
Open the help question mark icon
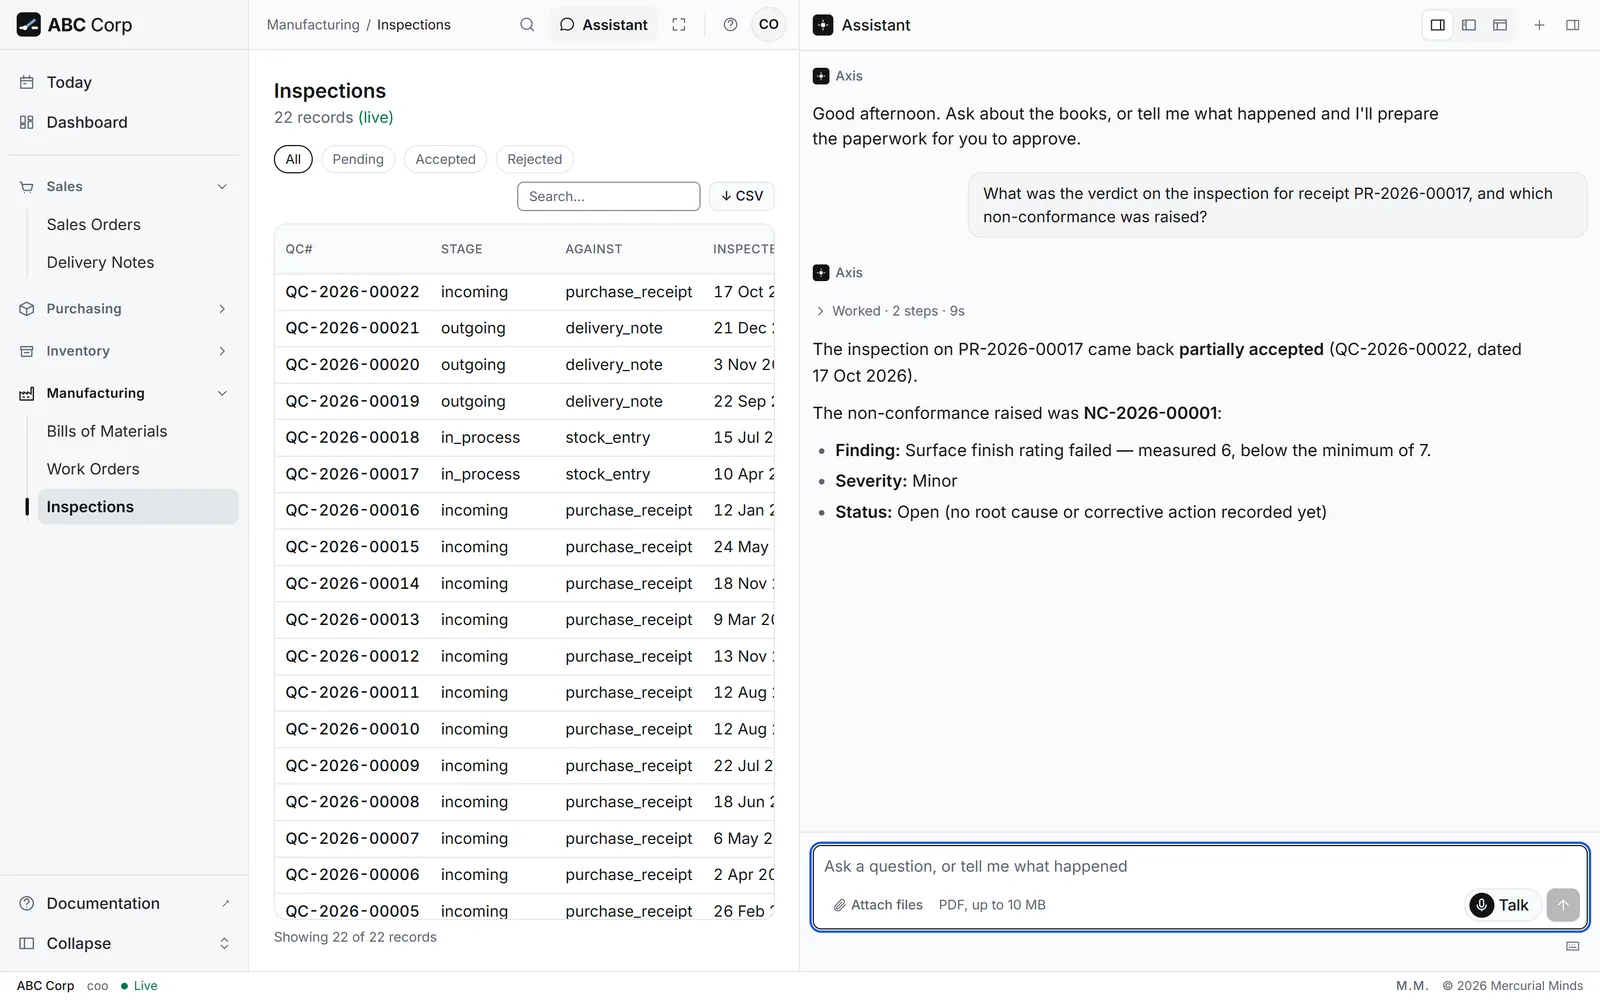(730, 25)
